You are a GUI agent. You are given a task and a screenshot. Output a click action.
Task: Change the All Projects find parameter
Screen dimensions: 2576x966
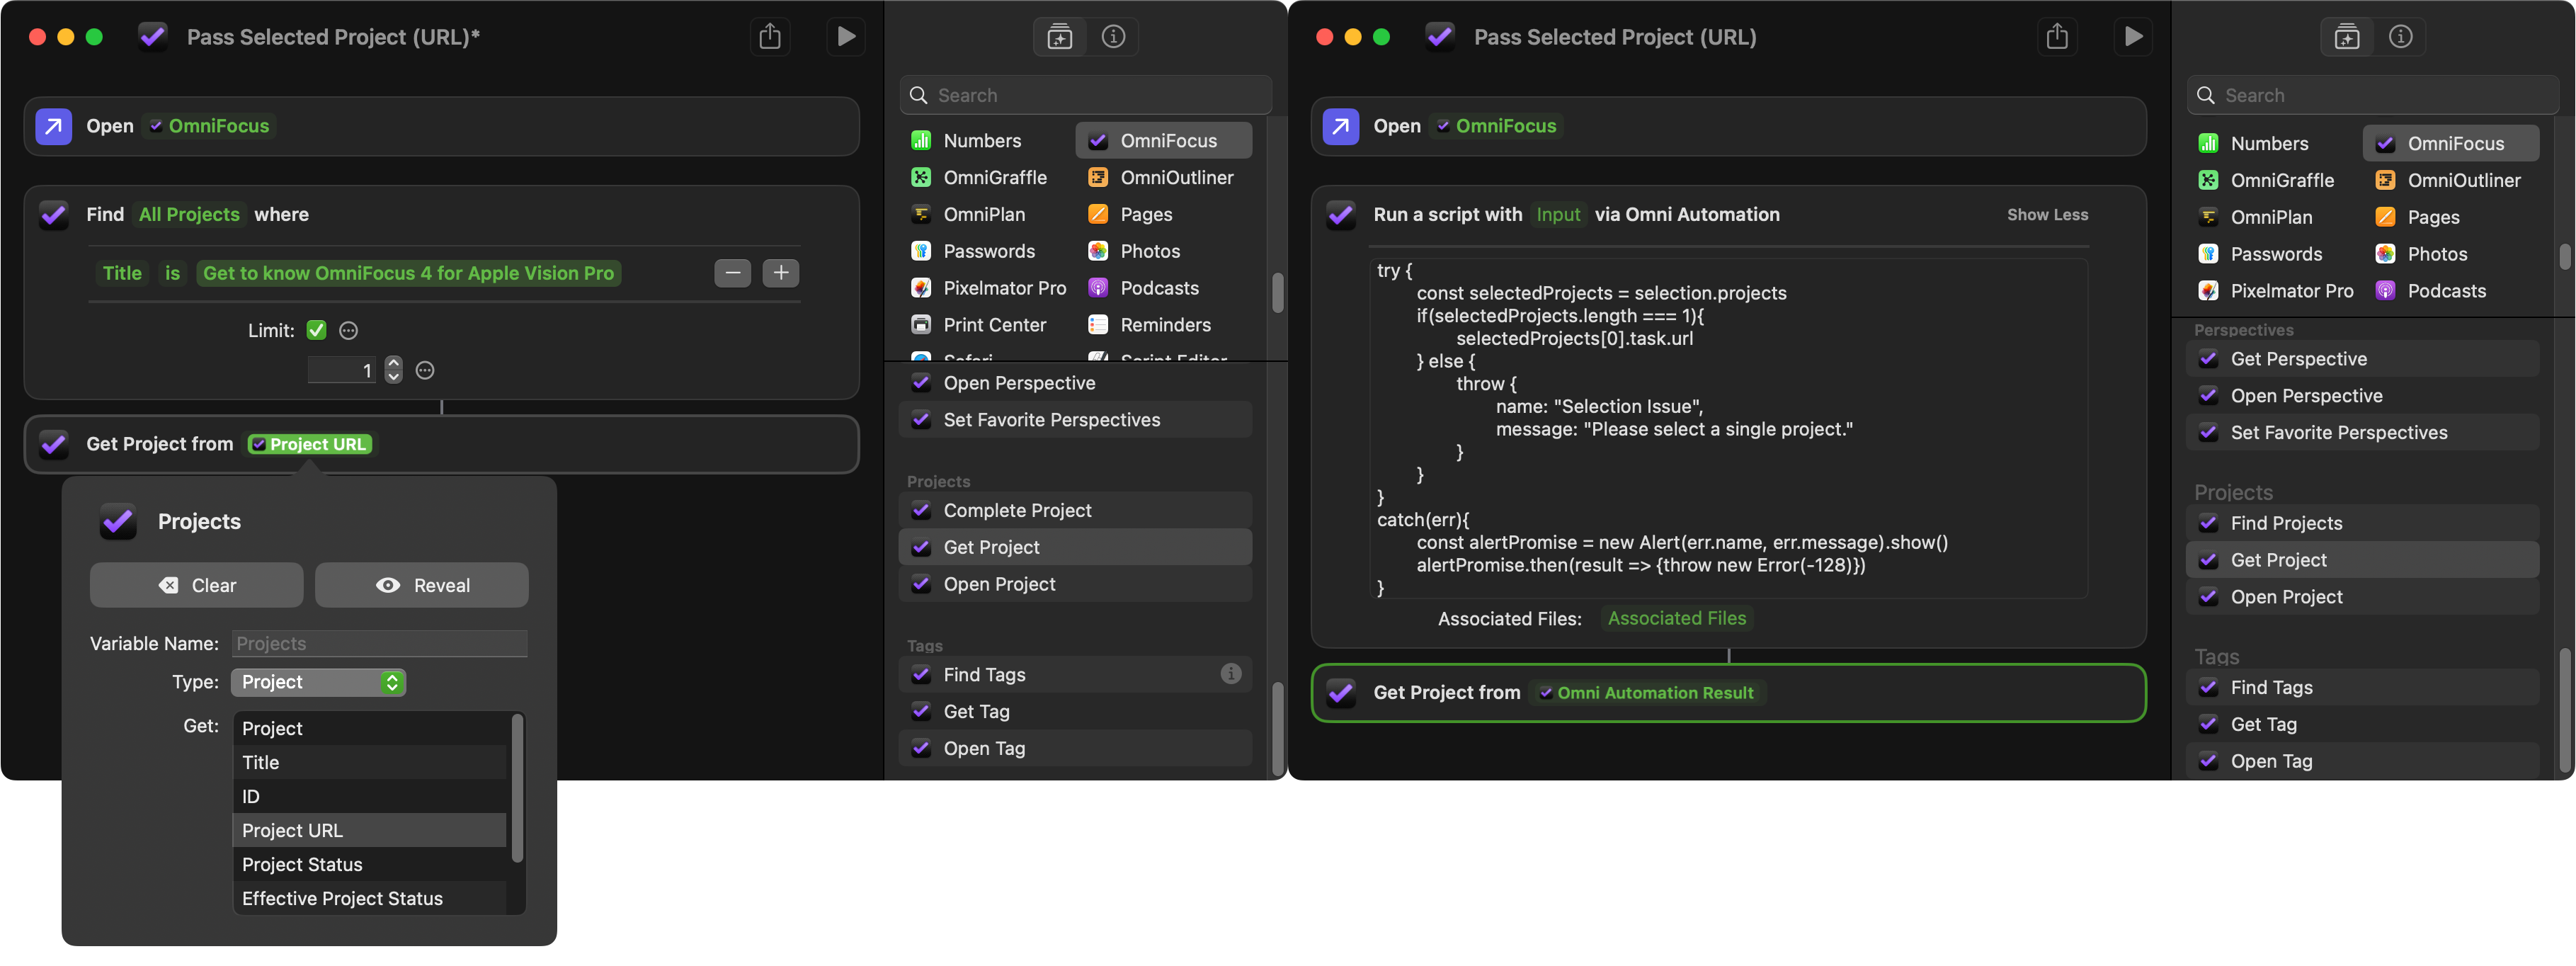[x=189, y=215]
